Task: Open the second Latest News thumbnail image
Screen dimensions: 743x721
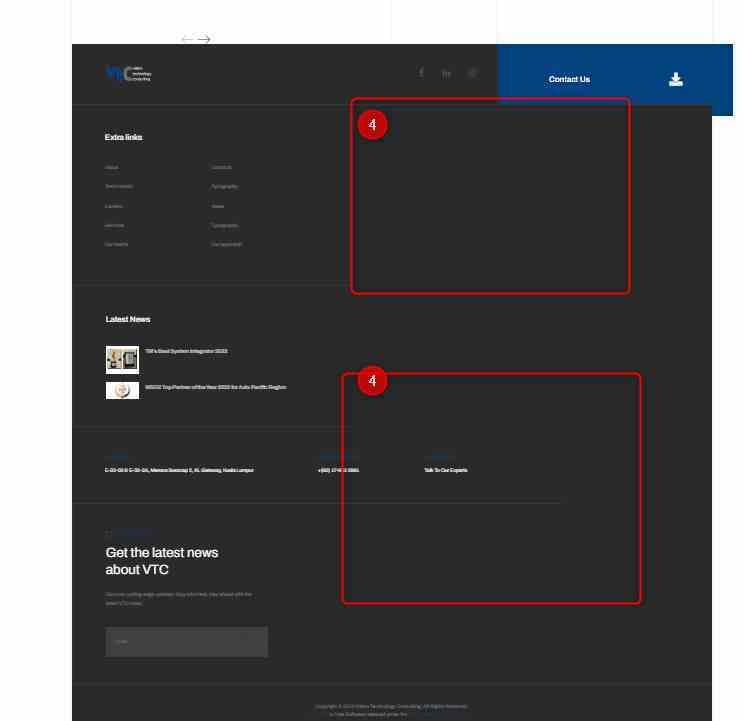Action: point(122,391)
